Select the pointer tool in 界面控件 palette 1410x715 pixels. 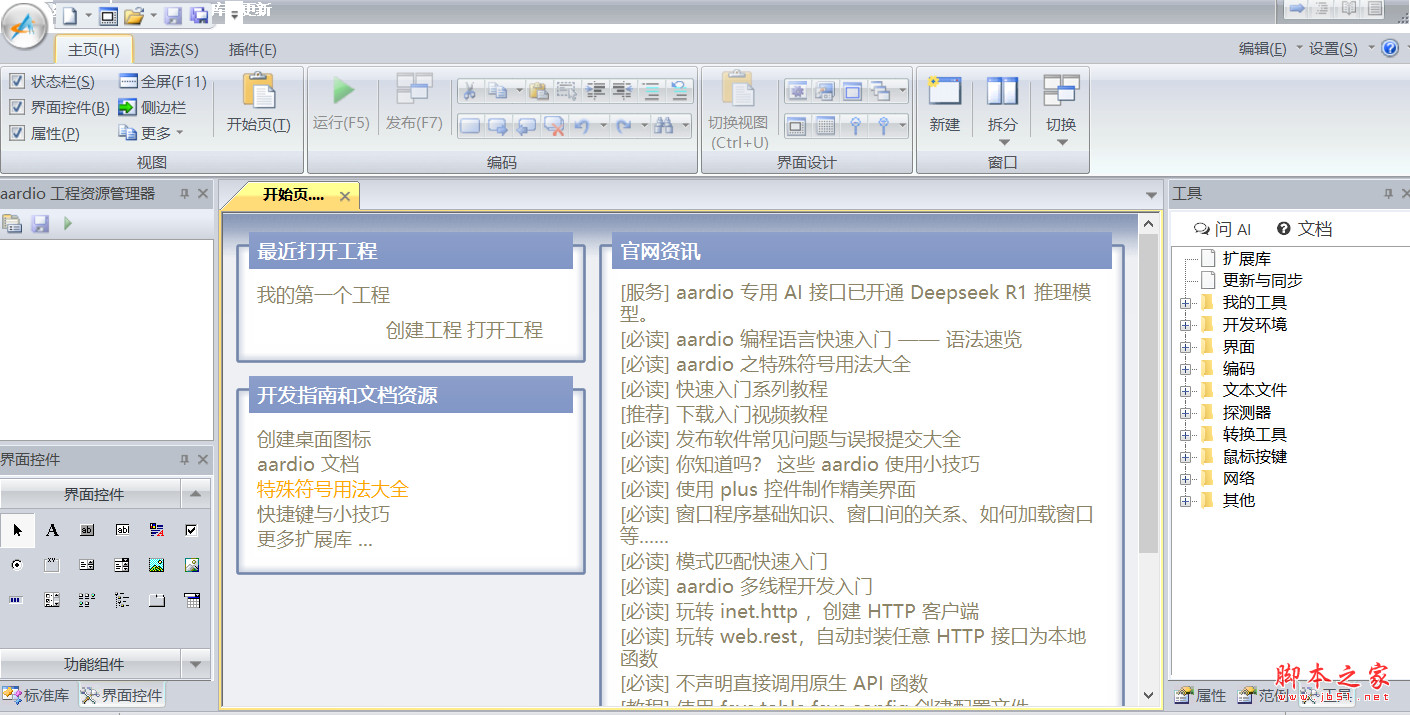point(17,530)
